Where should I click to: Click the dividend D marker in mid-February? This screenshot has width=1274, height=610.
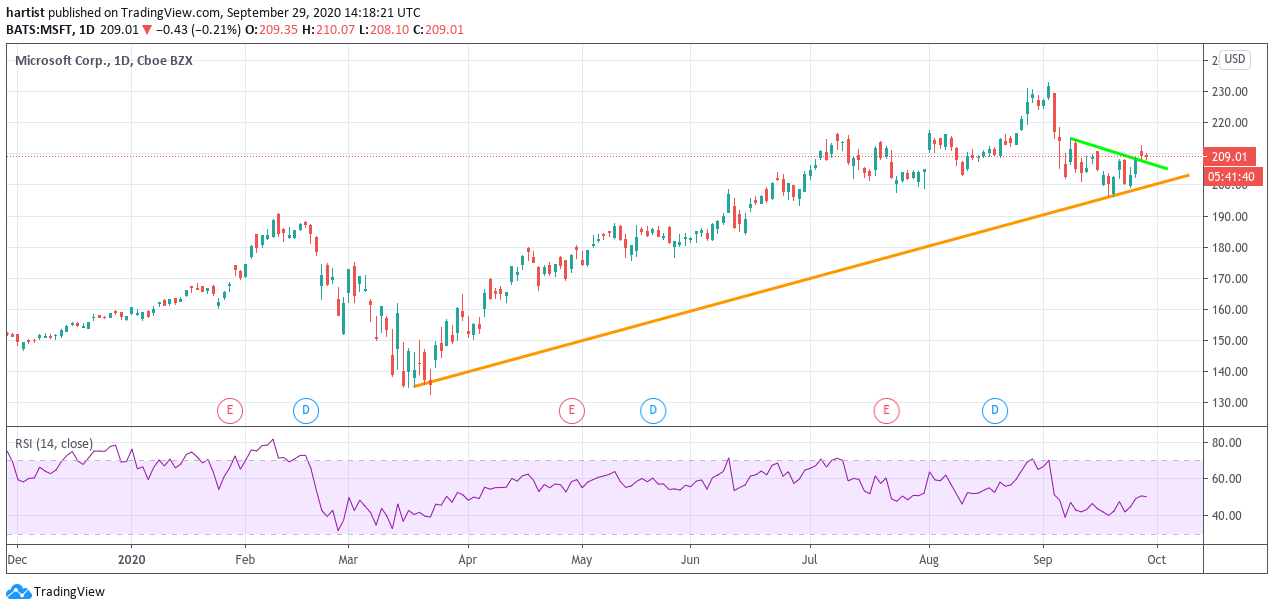pyautogui.click(x=305, y=409)
